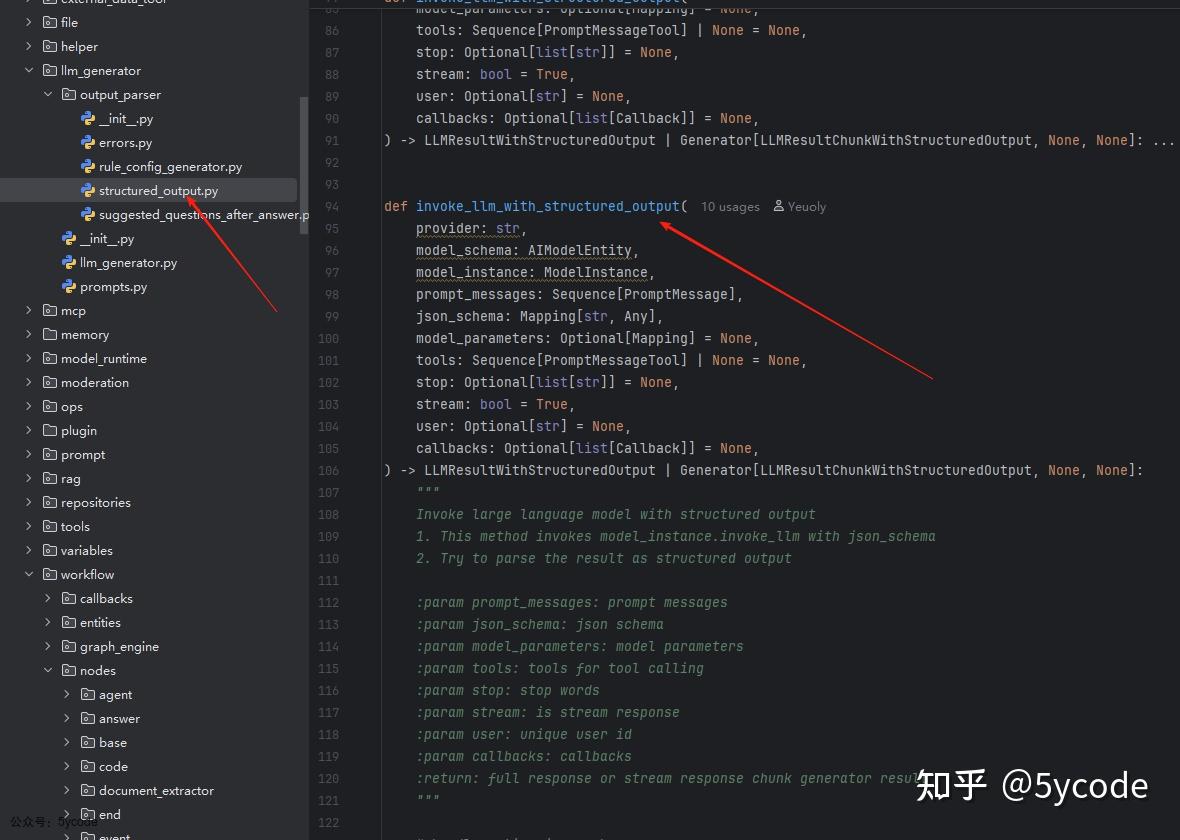The width and height of the screenshot is (1180, 840).
Task: Open the "10 usages" inlay hint
Action: pyautogui.click(x=730, y=206)
